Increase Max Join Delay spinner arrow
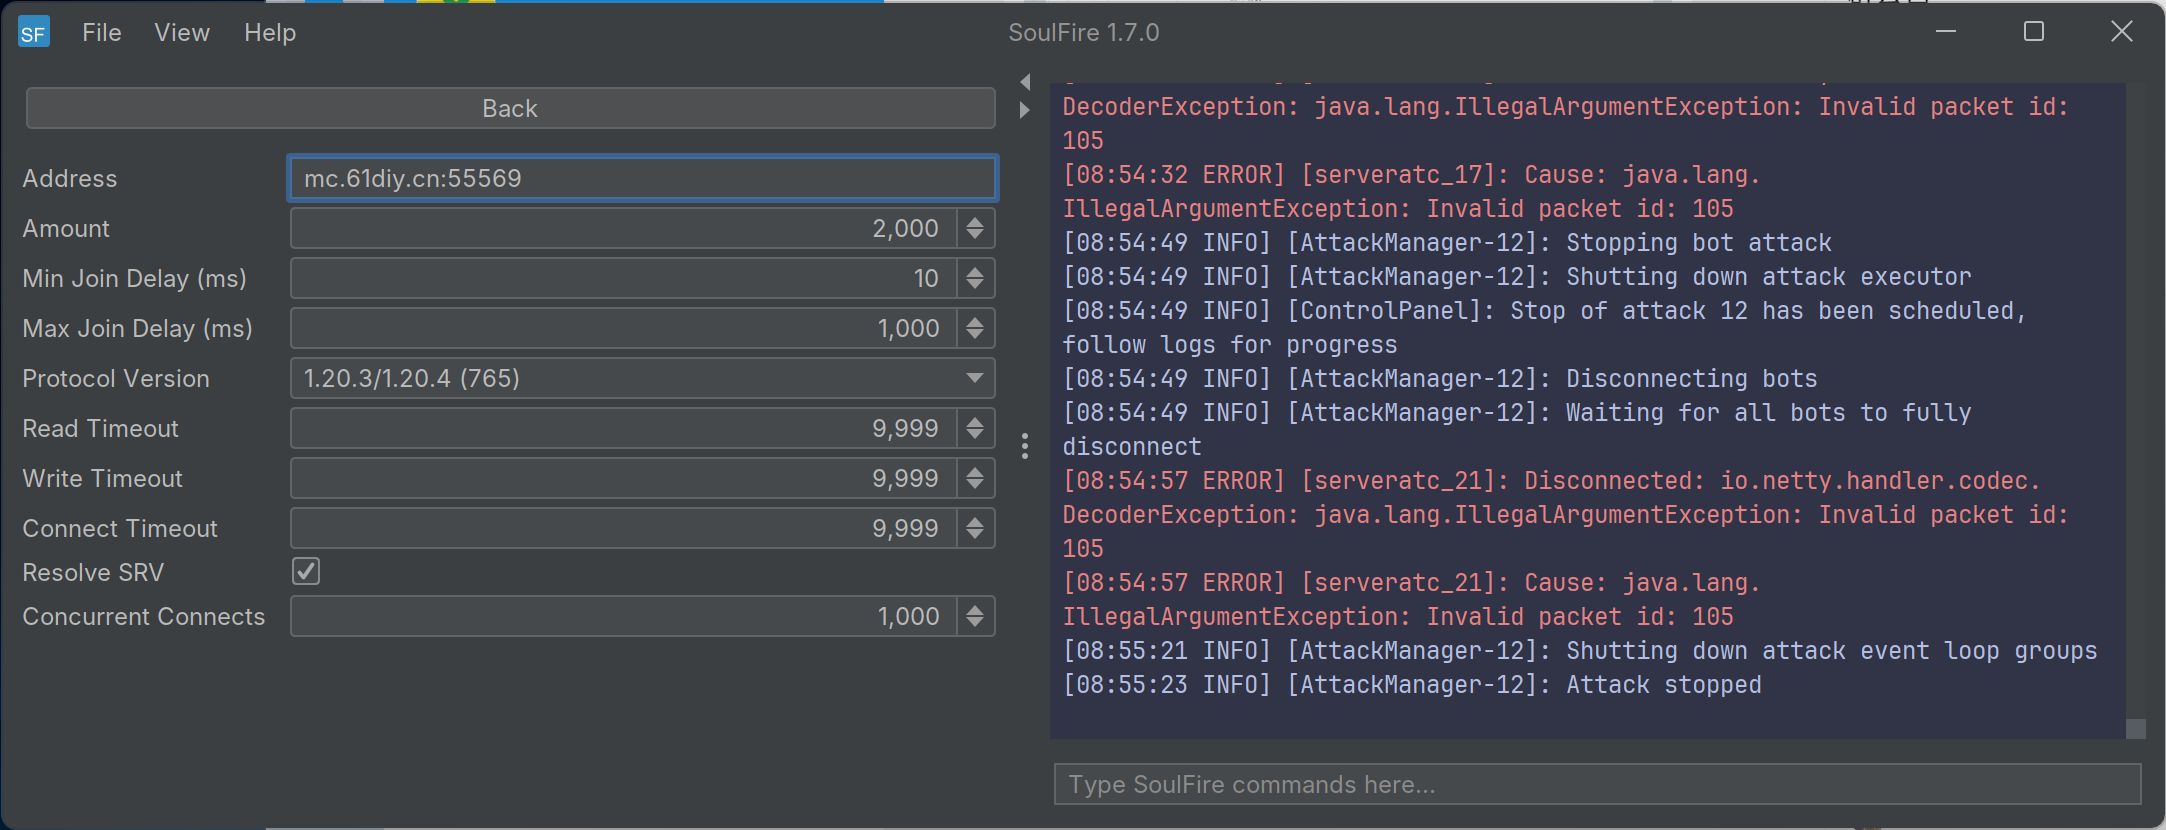 tap(975, 320)
